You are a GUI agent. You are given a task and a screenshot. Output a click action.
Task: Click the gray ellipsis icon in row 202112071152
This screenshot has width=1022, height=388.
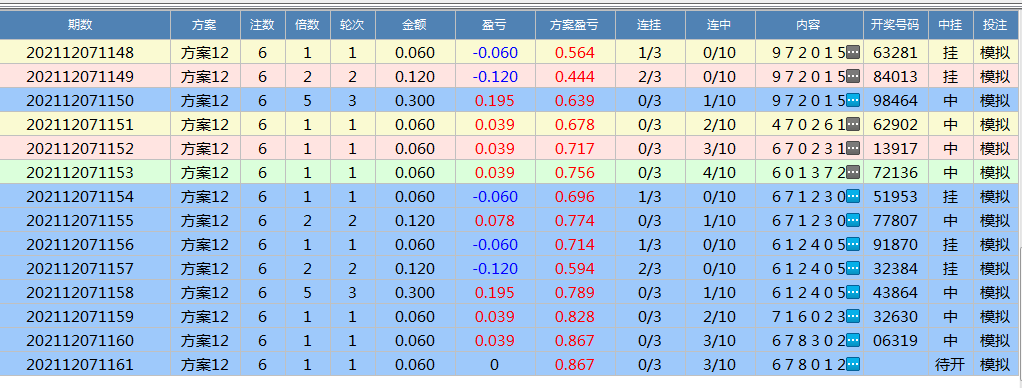853,149
